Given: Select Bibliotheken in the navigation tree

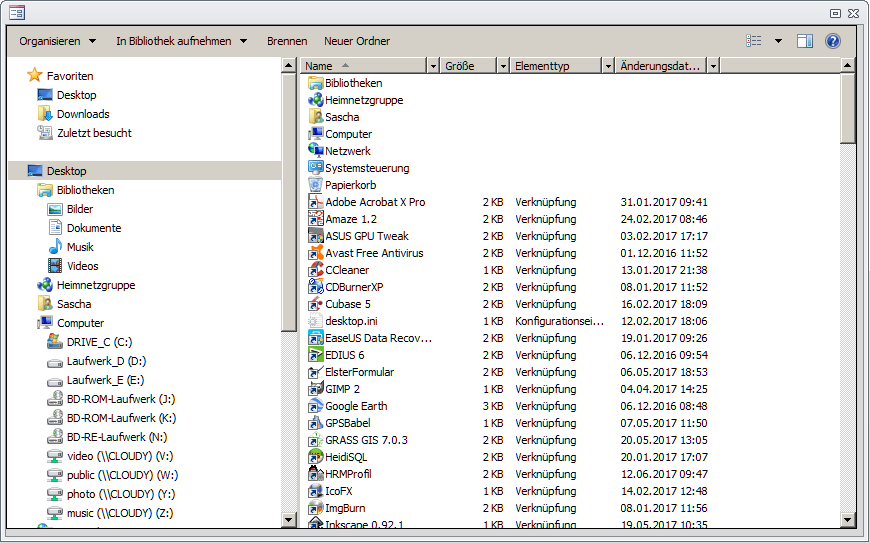Looking at the screenshot, I should pyautogui.click(x=85, y=190).
